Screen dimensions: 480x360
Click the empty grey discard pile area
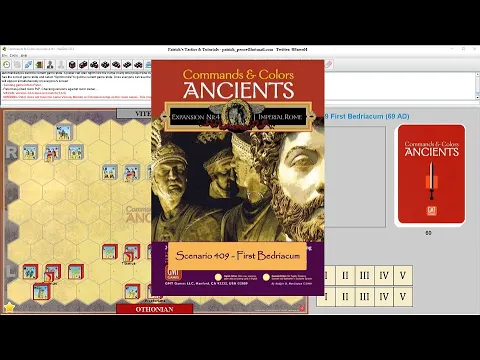pos(355,177)
